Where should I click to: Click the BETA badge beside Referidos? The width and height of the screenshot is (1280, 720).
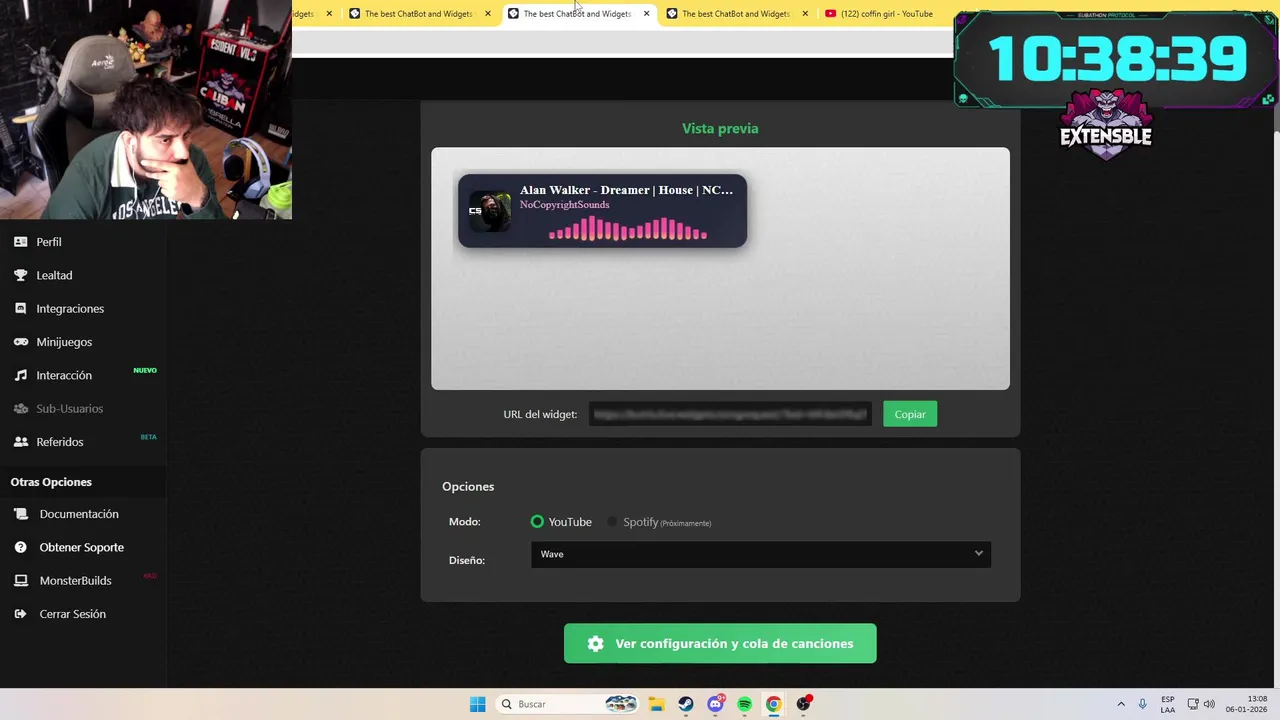(x=148, y=437)
